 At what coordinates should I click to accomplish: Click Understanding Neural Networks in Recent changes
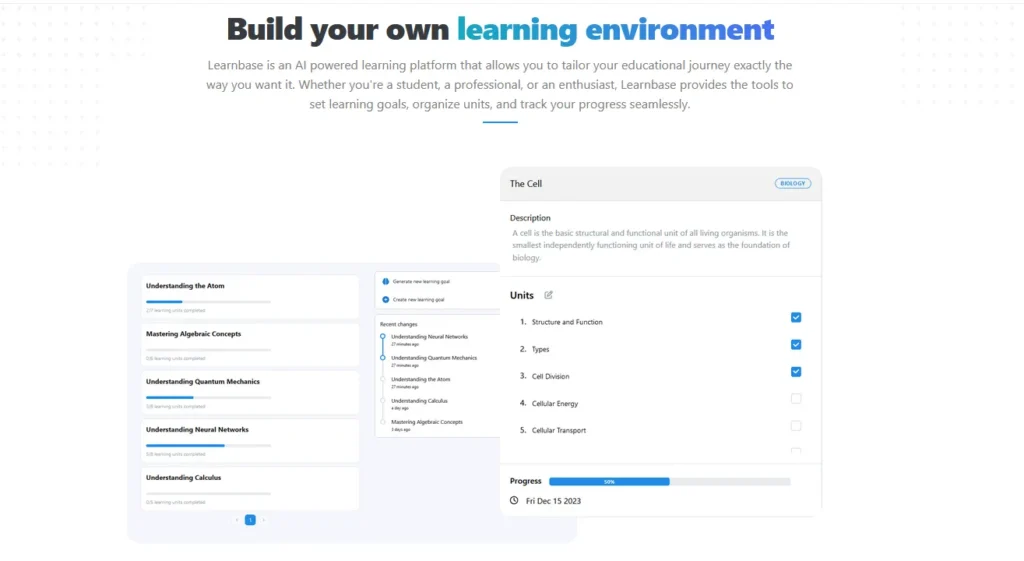[429, 337]
